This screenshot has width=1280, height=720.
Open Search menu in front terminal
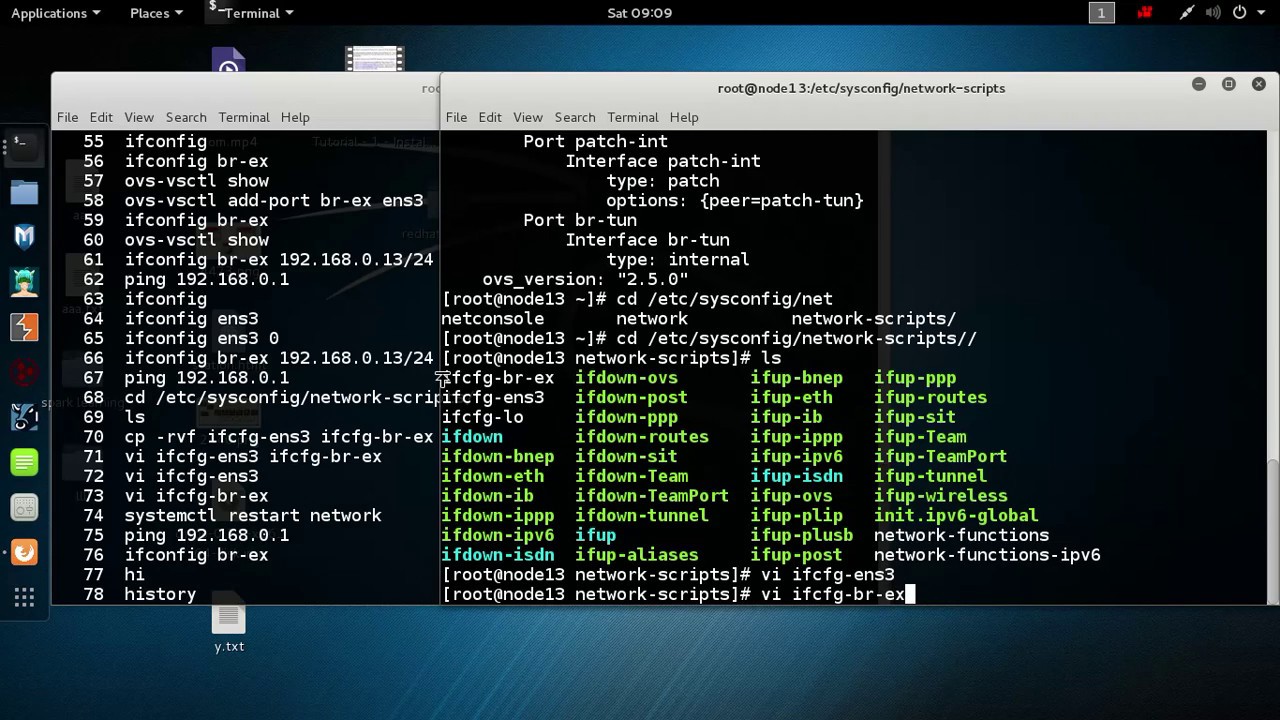click(575, 117)
